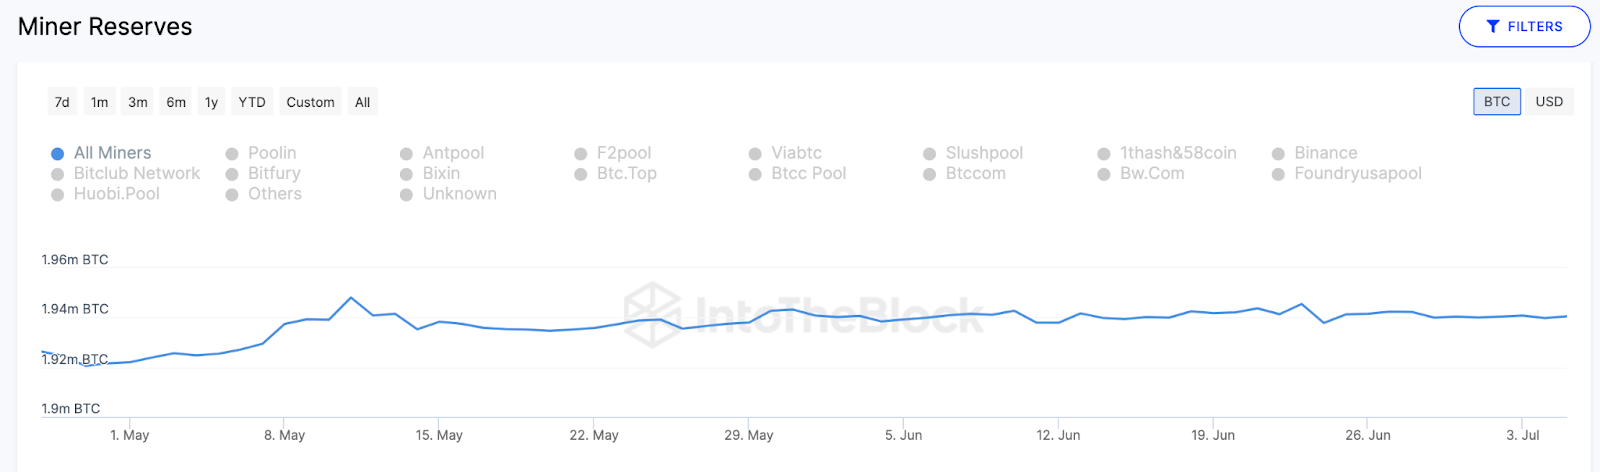
Task: Toggle the All Miners series dot
Action: (58, 154)
